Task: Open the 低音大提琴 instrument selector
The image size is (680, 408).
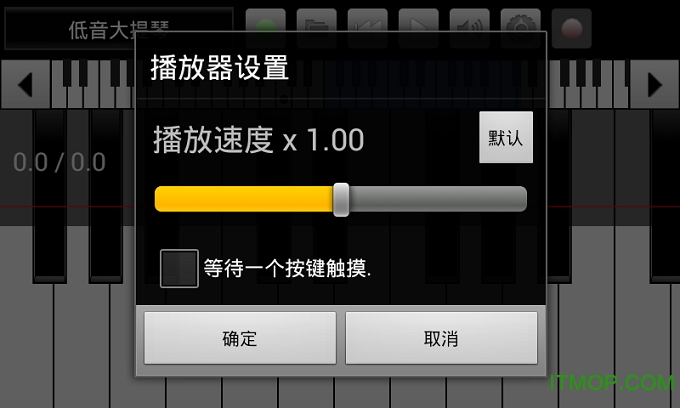Action: point(118,29)
